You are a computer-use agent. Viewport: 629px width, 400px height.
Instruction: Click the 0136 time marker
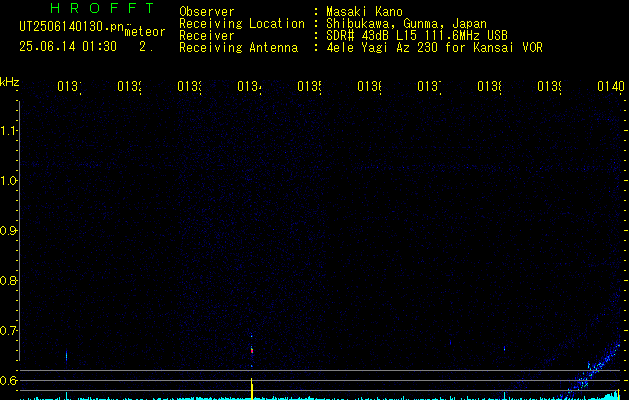(369, 87)
